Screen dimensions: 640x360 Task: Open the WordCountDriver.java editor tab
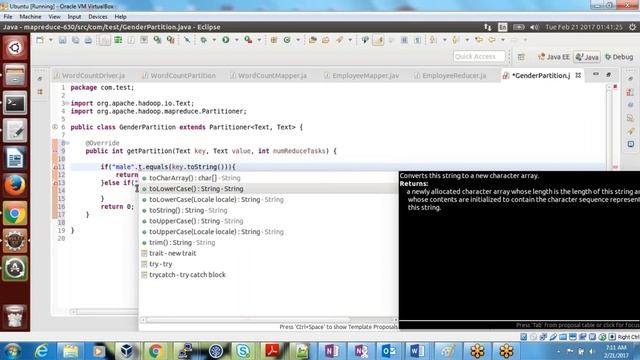90,76
